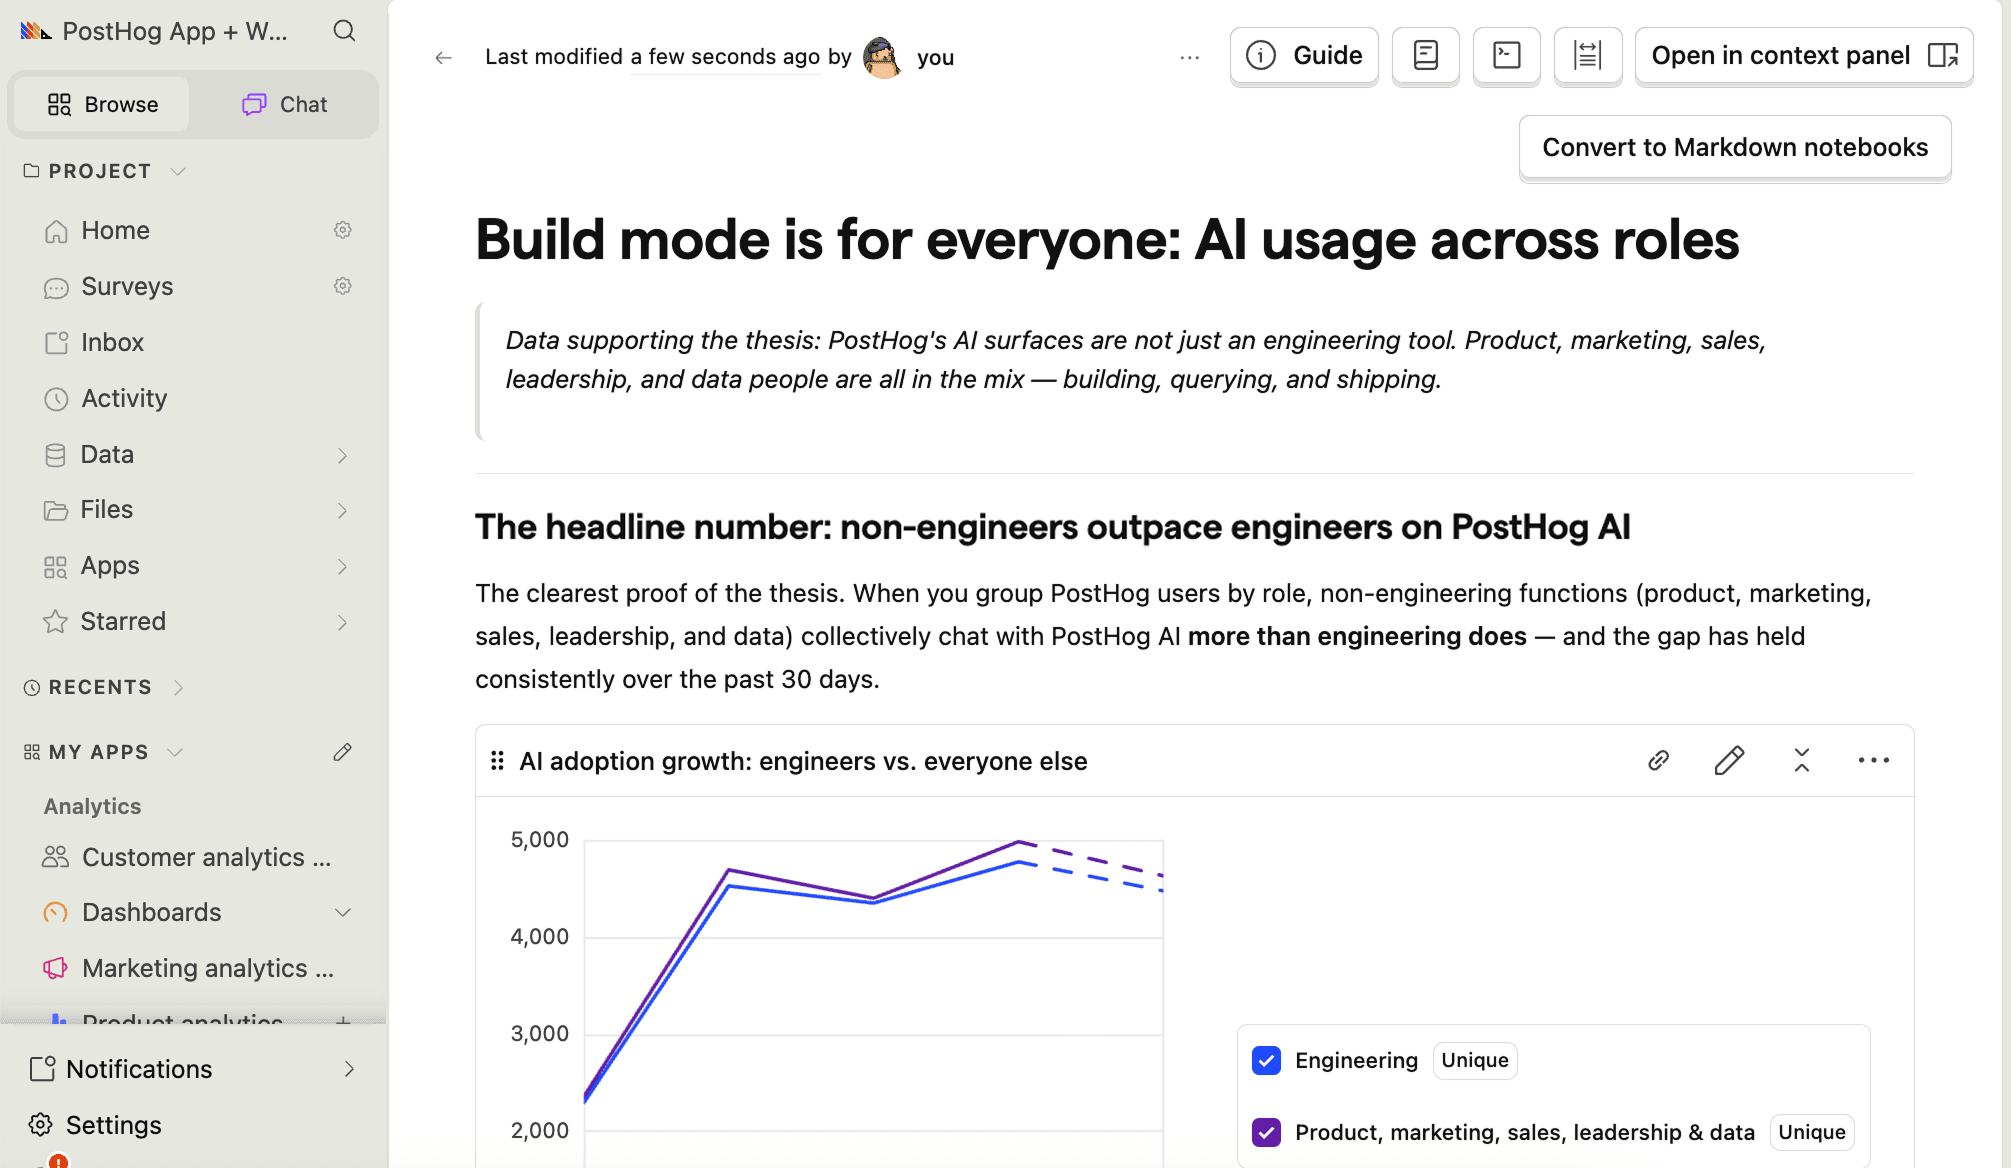
Task: Grab the drag handle of chart block
Action: [497, 761]
